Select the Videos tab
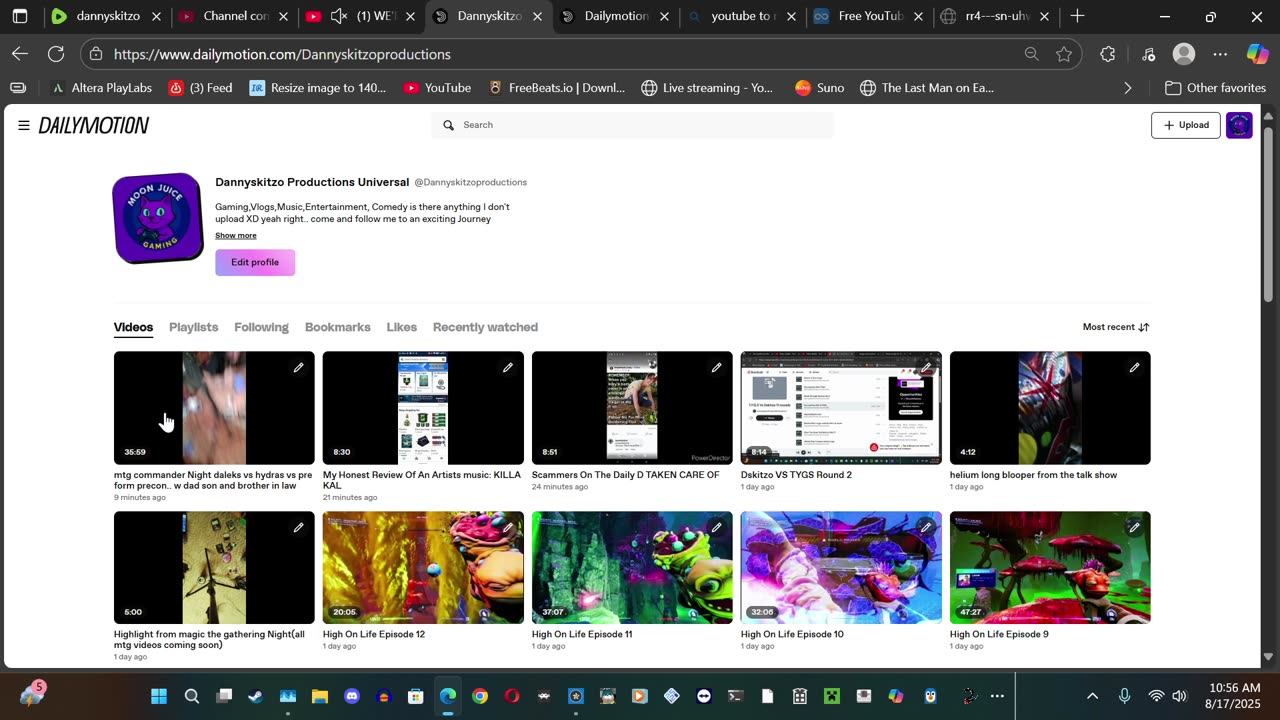The width and height of the screenshot is (1280, 720). point(133,327)
